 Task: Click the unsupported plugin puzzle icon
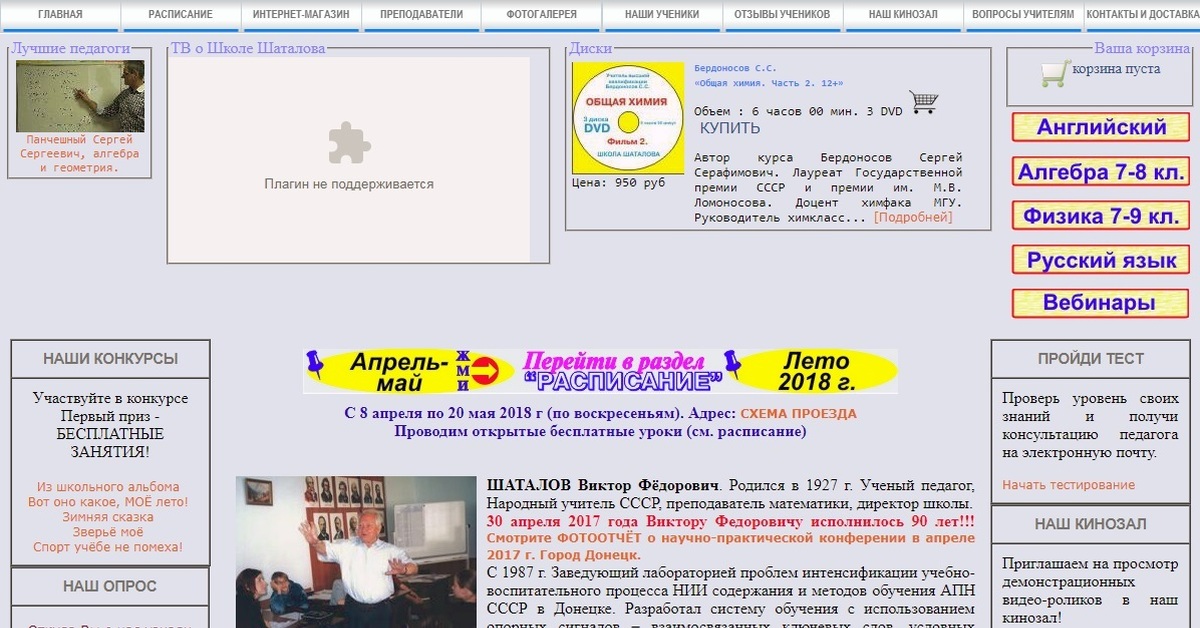point(349,143)
